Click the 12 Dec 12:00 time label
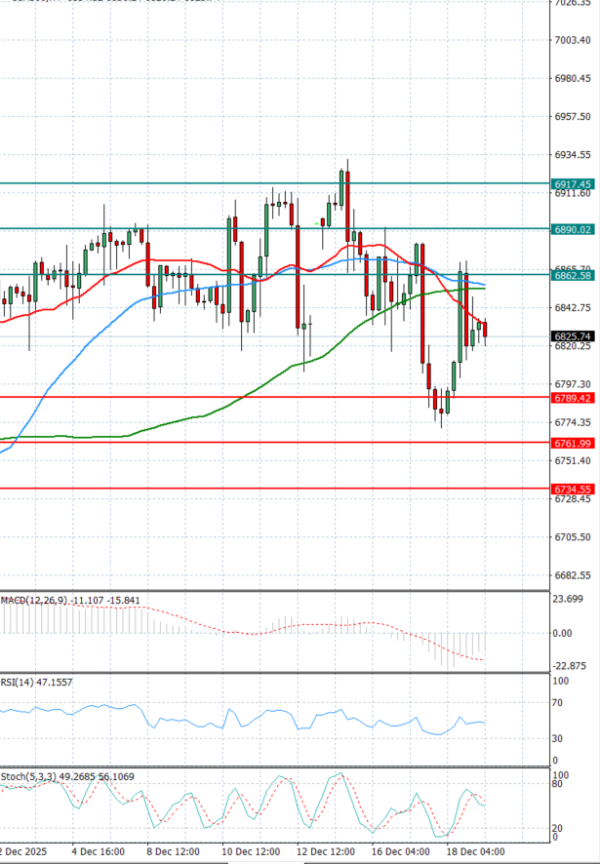600x864 pixels. [x=326, y=852]
